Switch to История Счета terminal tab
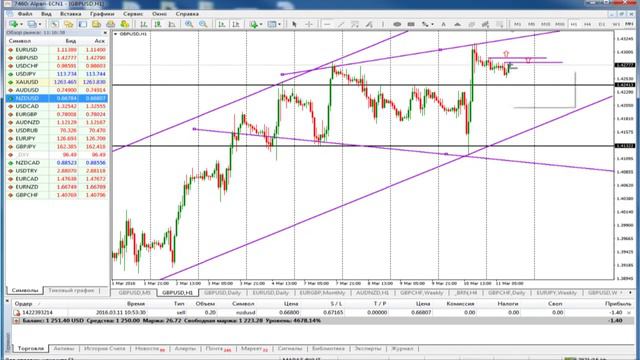 click(104, 349)
